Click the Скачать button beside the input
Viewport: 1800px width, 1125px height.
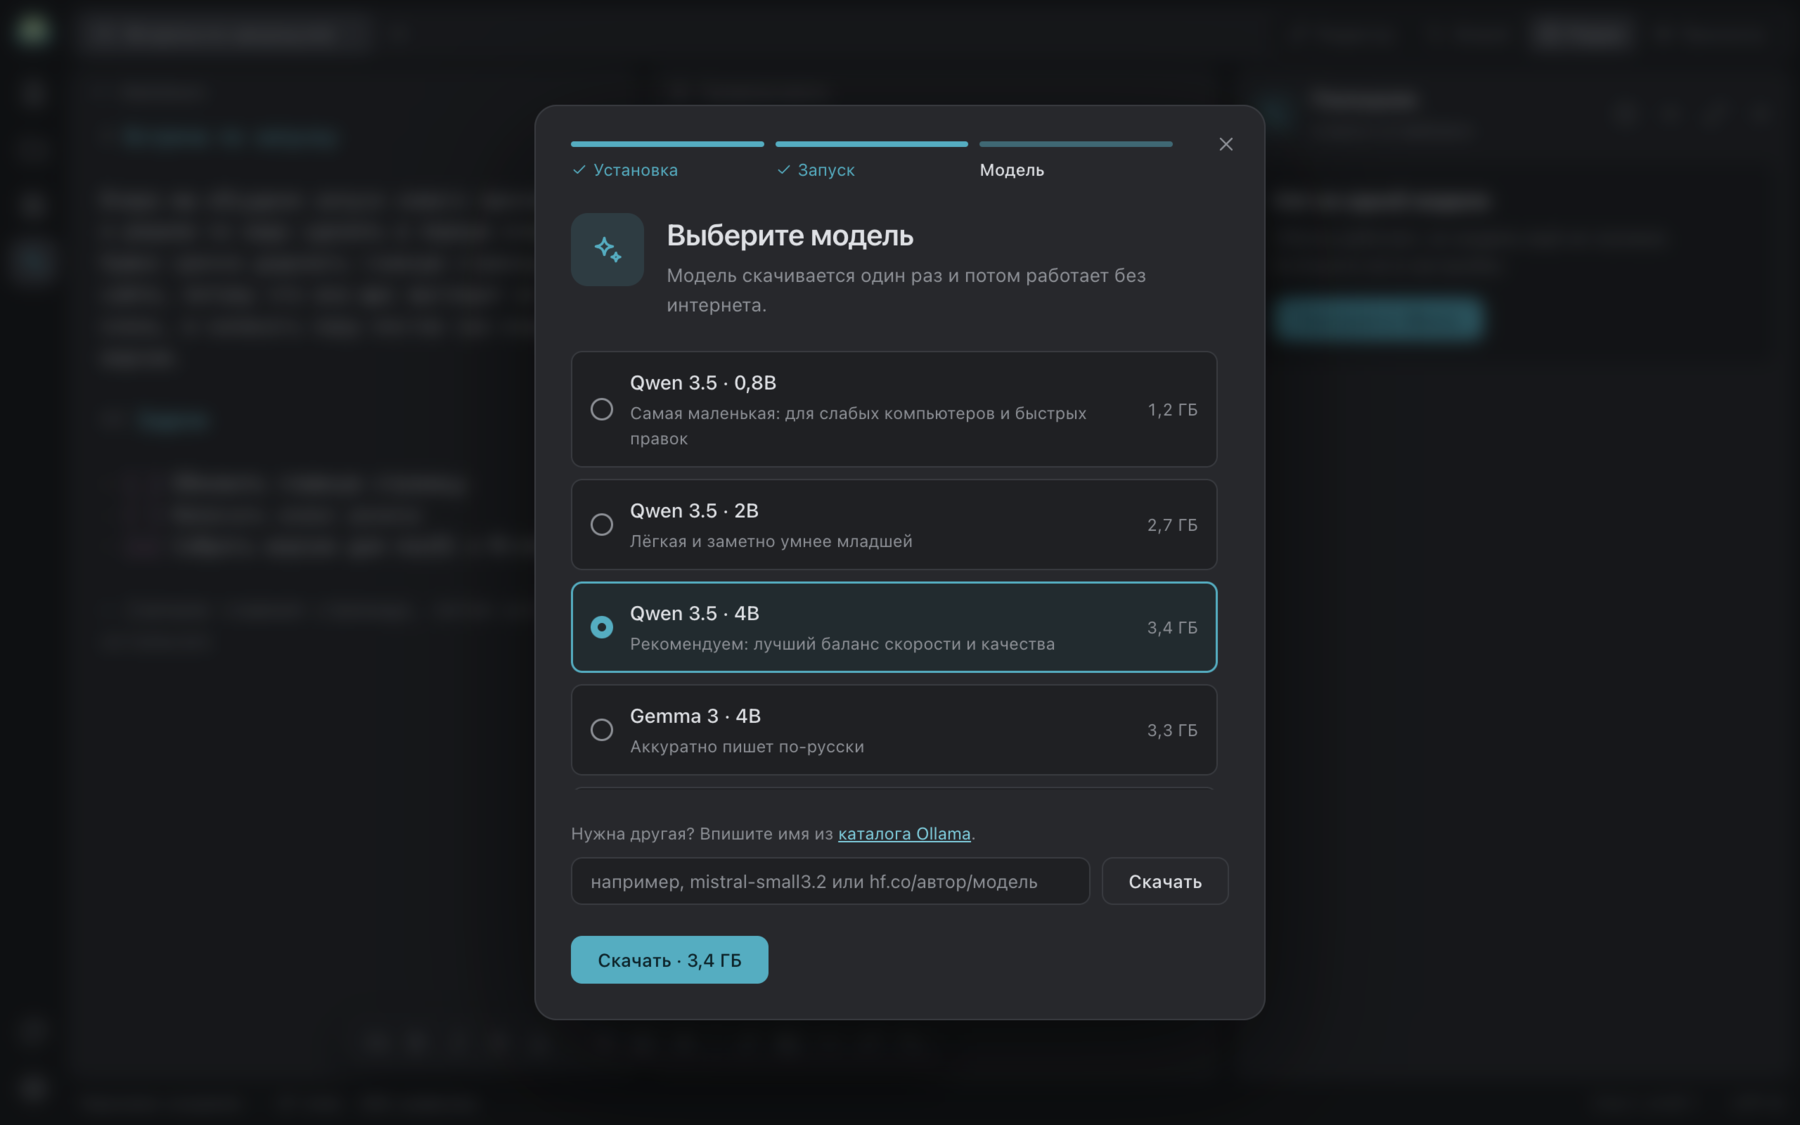(1165, 881)
